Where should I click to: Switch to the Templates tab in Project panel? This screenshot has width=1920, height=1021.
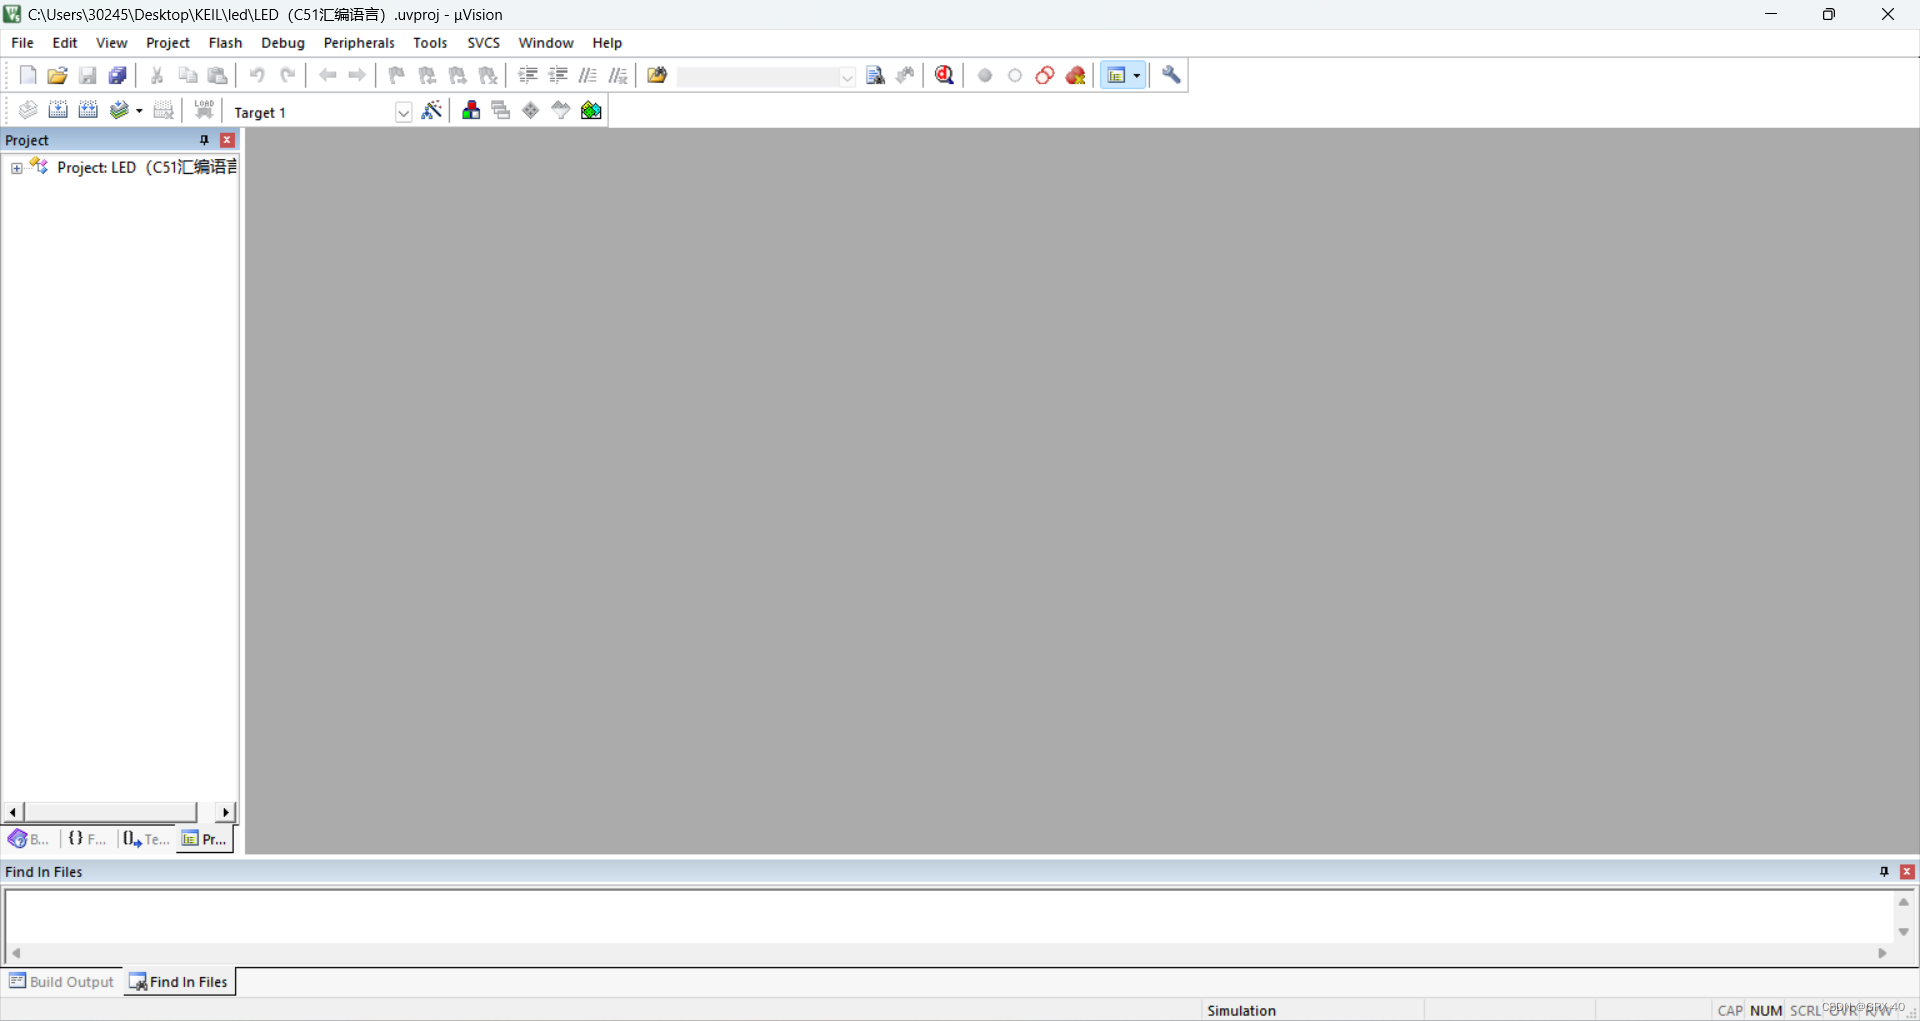146,839
